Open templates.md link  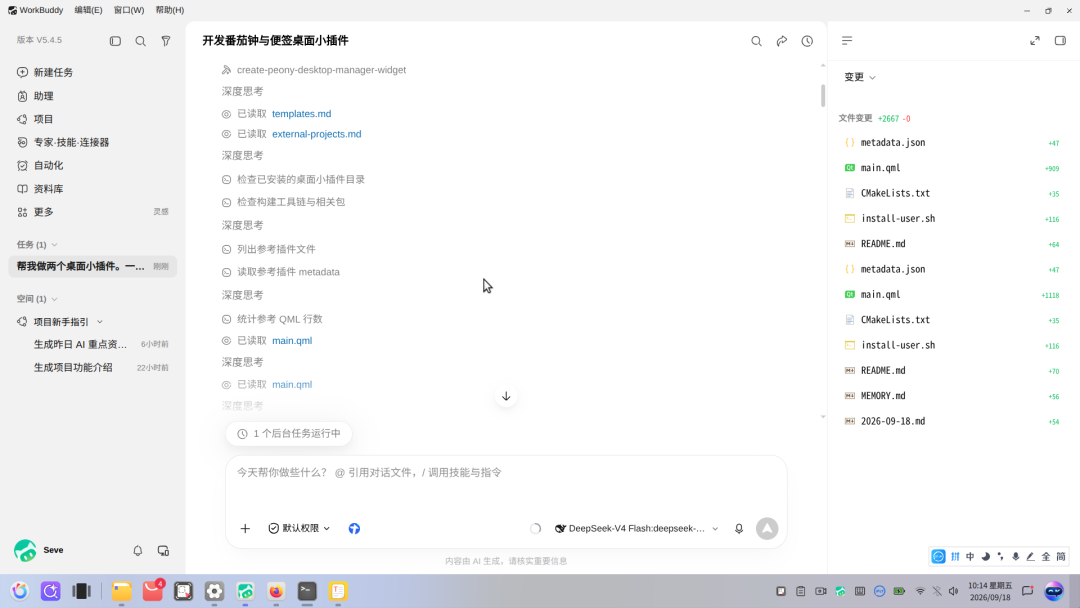[x=302, y=114]
